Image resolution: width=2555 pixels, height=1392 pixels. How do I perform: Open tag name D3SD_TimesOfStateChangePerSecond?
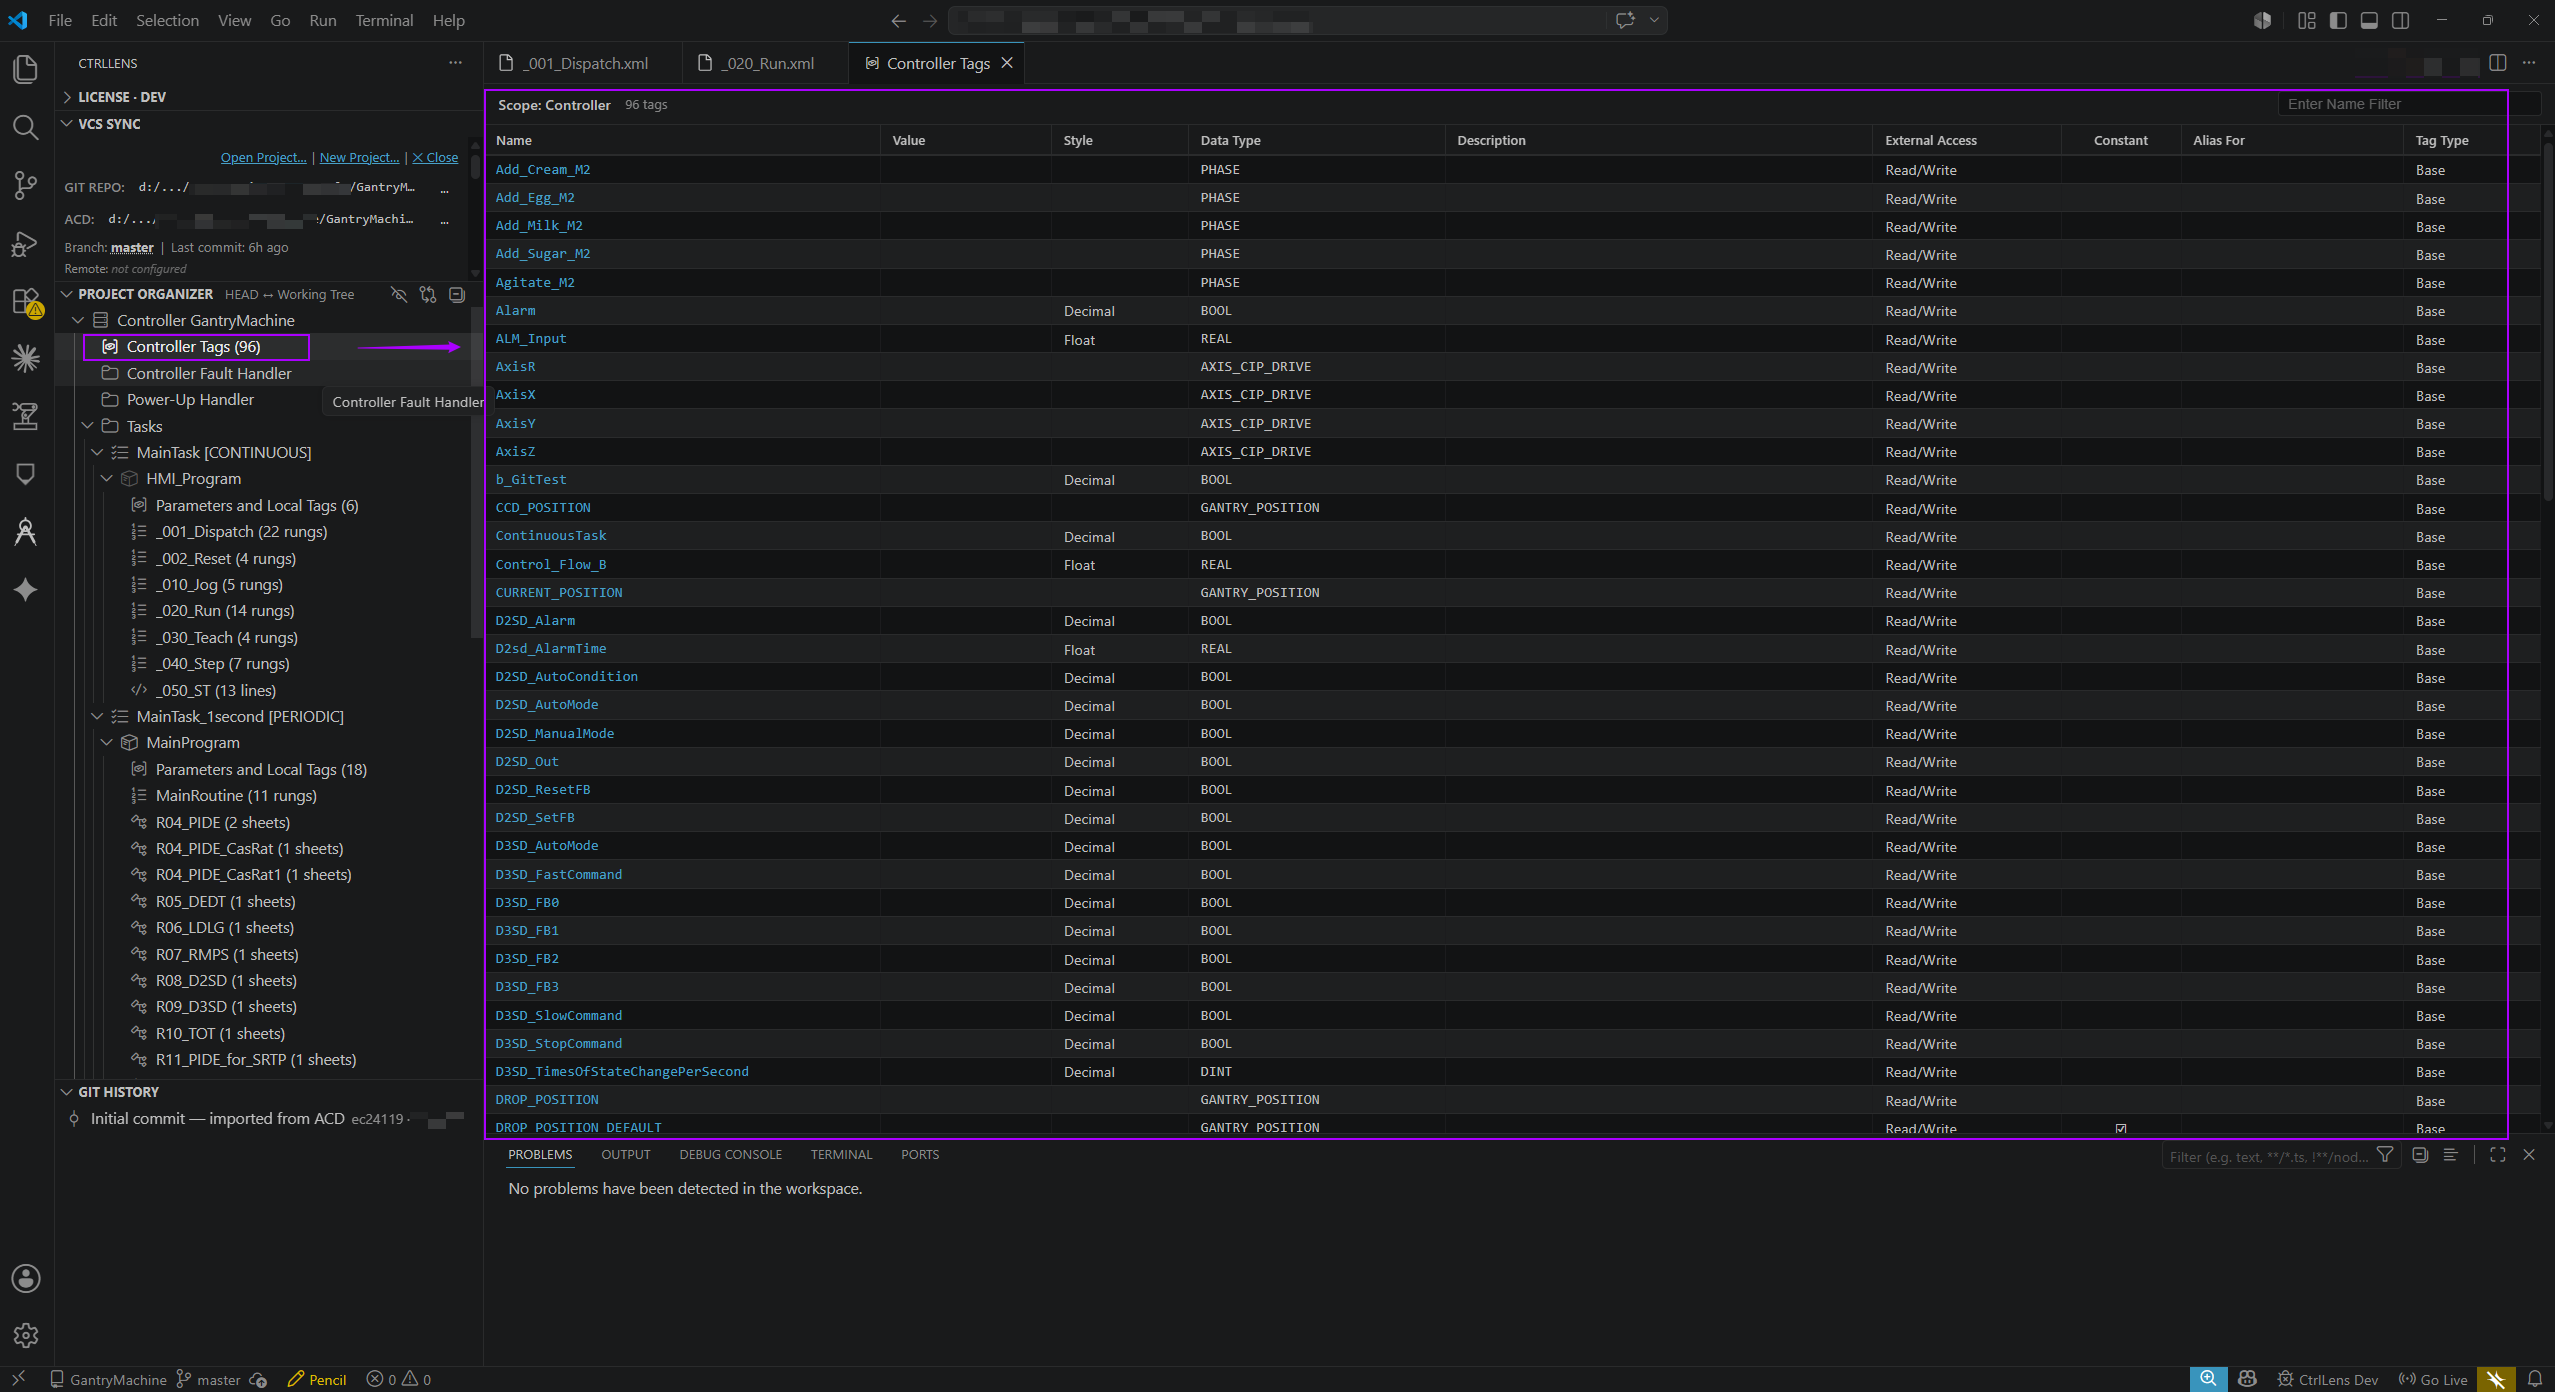pos(622,1071)
